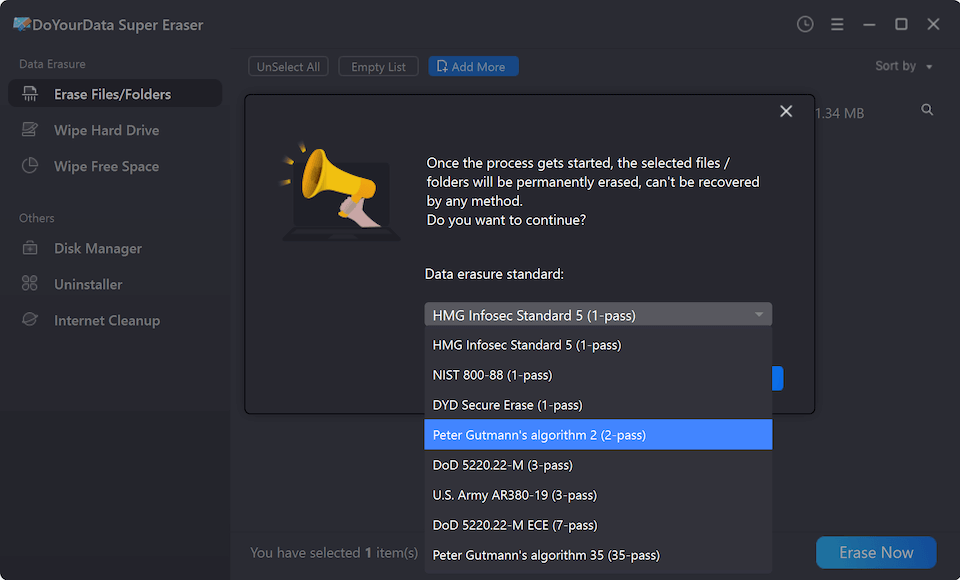The image size is (960, 580).
Task: Select DoD 5220.22-M ECE (7-pass) option
Action: coord(598,525)
